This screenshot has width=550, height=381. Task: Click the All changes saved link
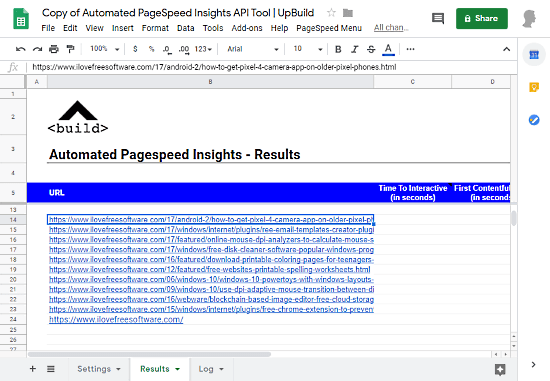coord(391,27)
